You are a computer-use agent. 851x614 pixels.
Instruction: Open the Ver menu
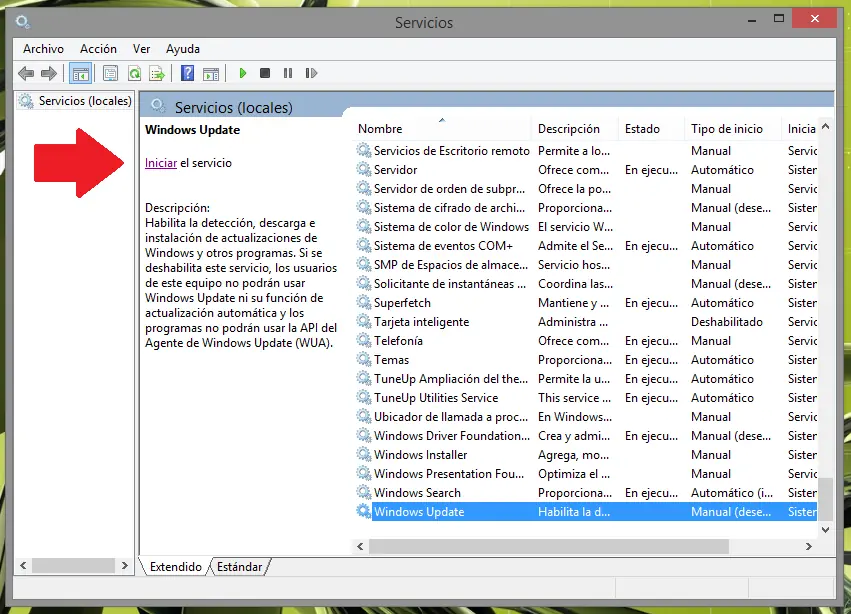(x=141, y=49)
